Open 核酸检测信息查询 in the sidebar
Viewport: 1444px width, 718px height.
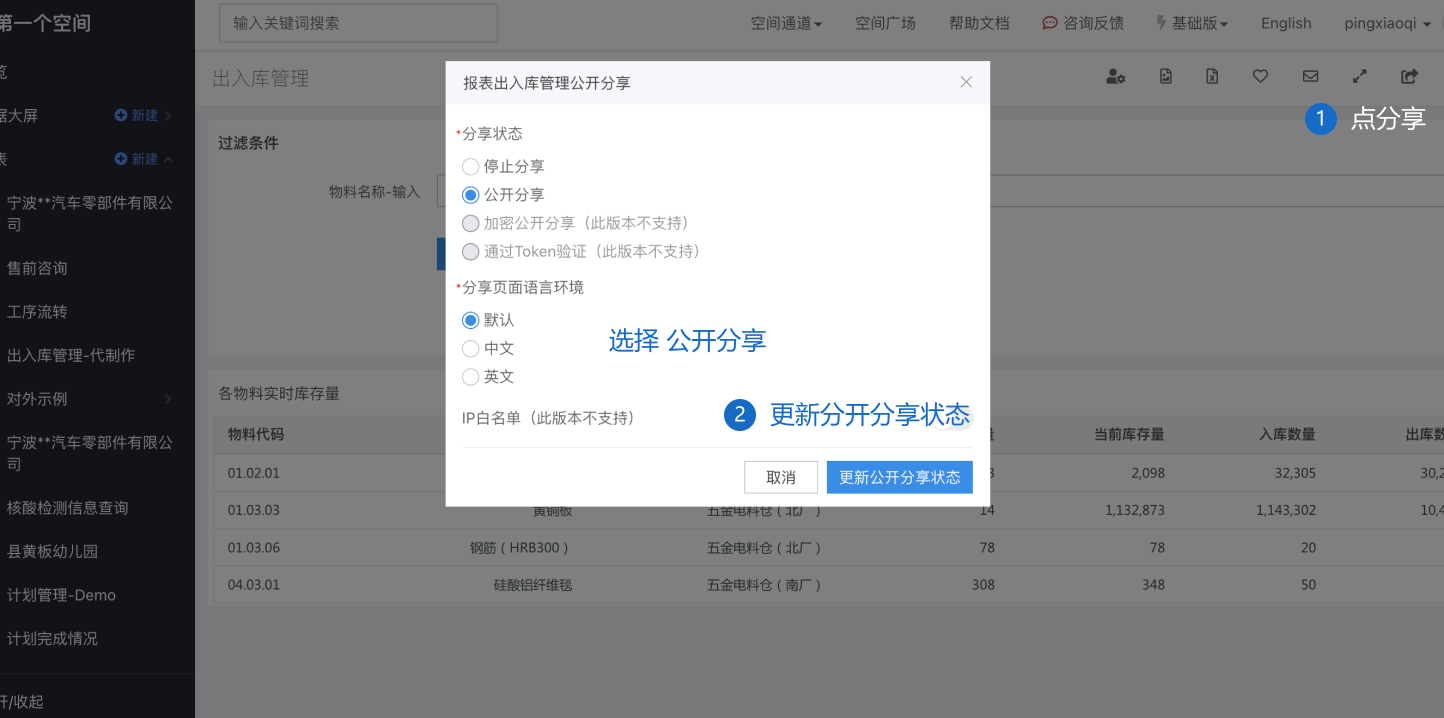(68, 508)
